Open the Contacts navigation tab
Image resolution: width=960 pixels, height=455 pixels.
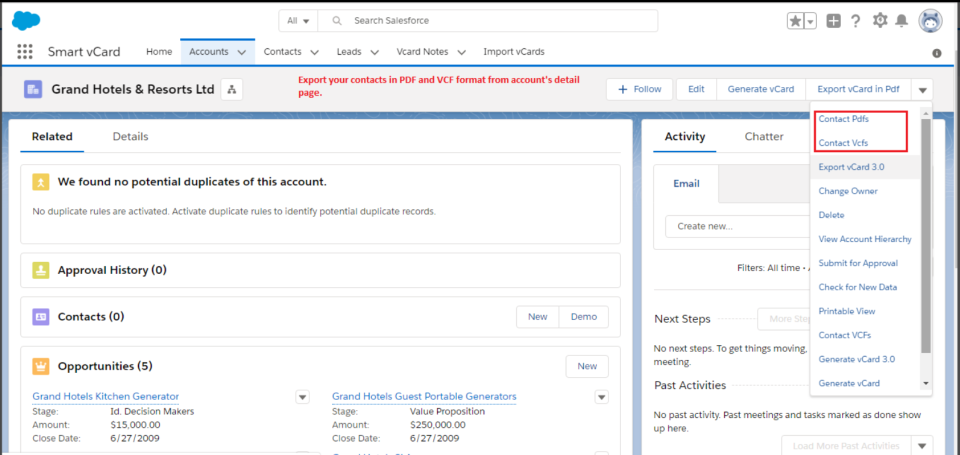[x=282, y=52]
